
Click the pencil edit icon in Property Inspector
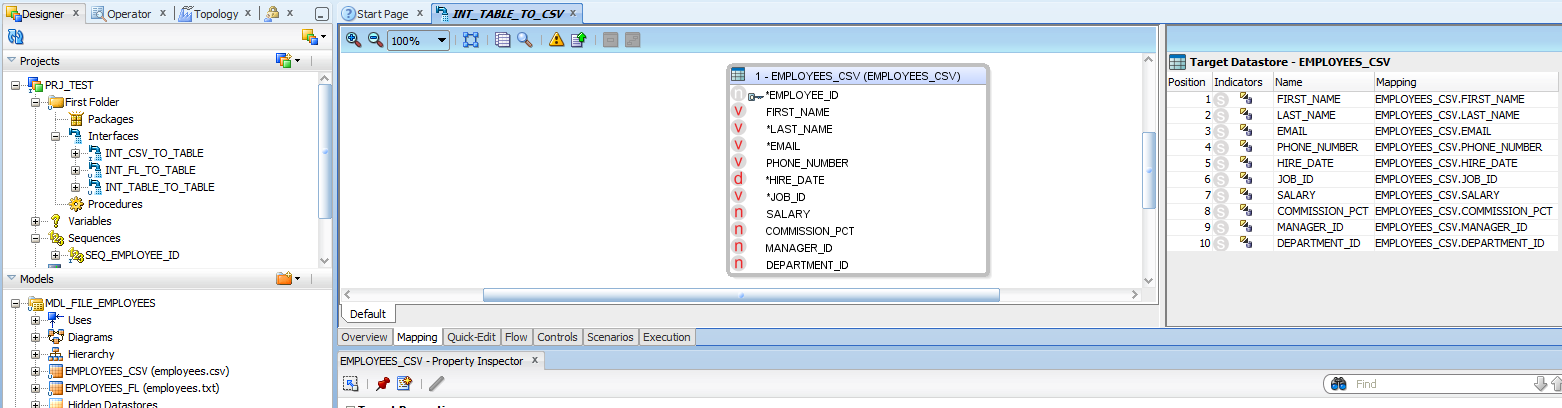437,383
